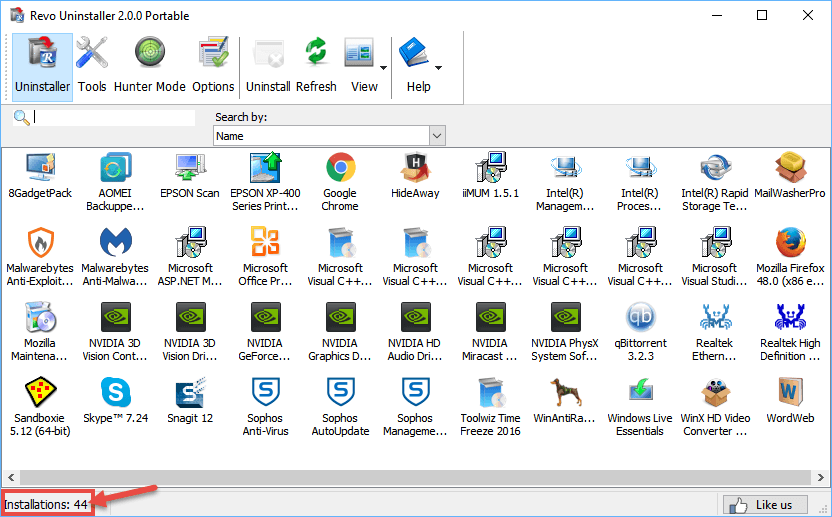This screenshot has width=832, height=517.
Task: Click the Refresh toolbar button
Action: pos(316,67)
